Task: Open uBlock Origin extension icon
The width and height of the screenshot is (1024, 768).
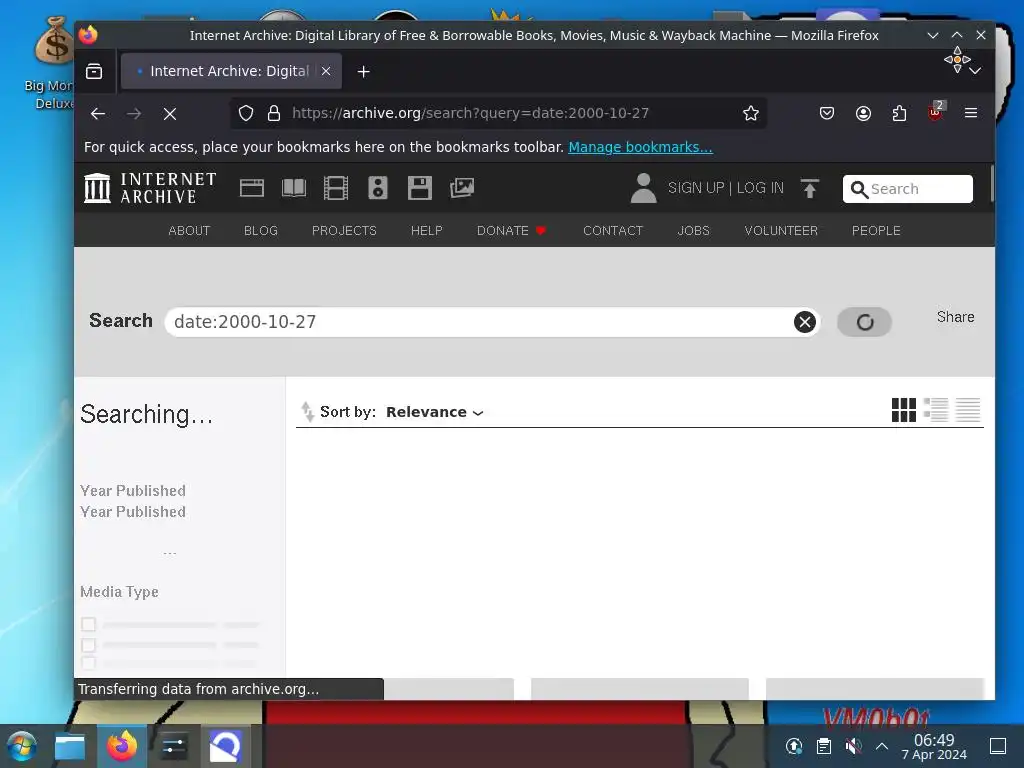Action: coord(936,112)
